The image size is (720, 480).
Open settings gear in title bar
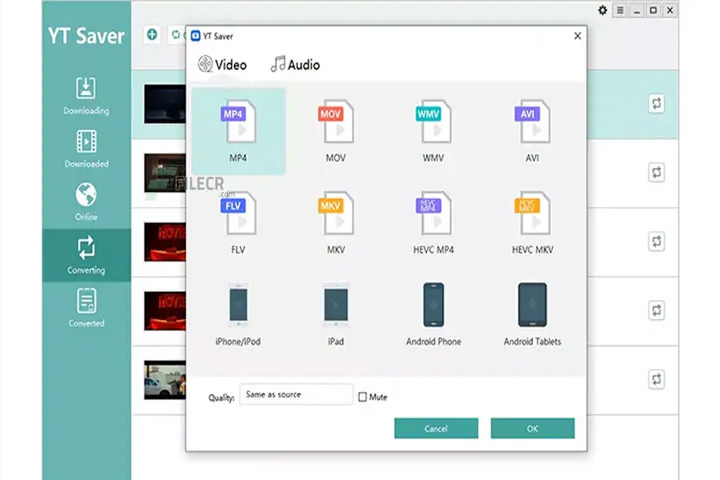(x=602, y=10)
